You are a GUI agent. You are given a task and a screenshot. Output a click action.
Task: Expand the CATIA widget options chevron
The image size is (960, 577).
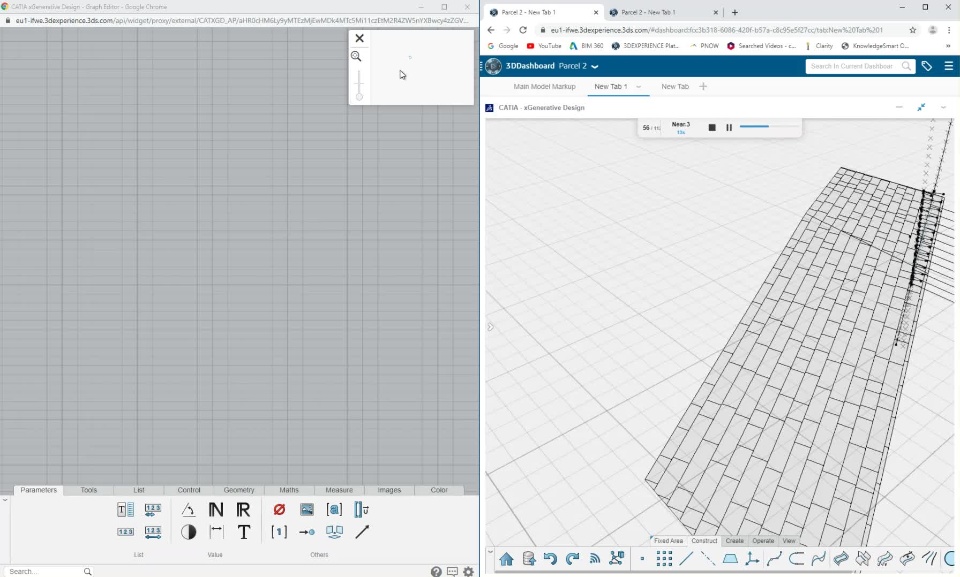943,107
